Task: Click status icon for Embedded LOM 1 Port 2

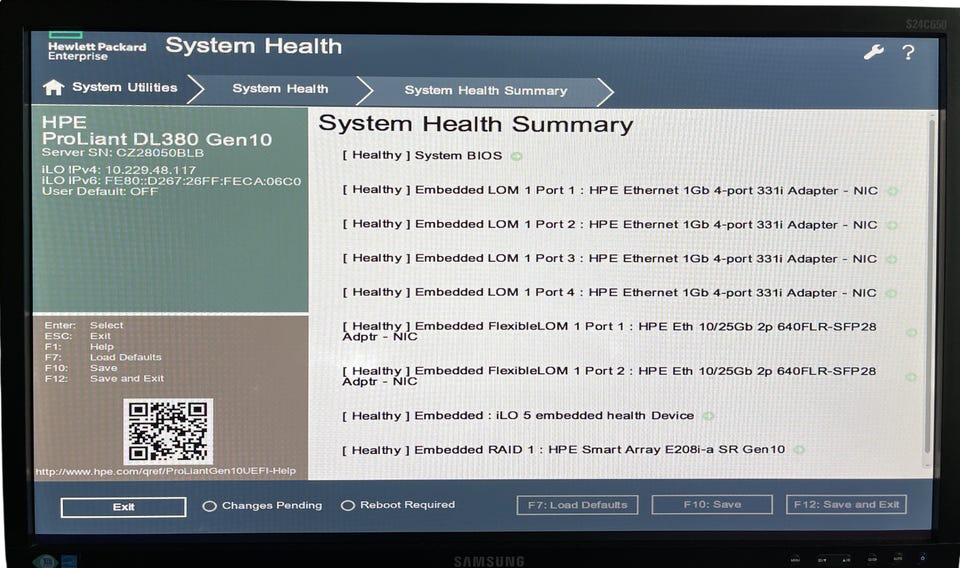Action: (892, 225)
